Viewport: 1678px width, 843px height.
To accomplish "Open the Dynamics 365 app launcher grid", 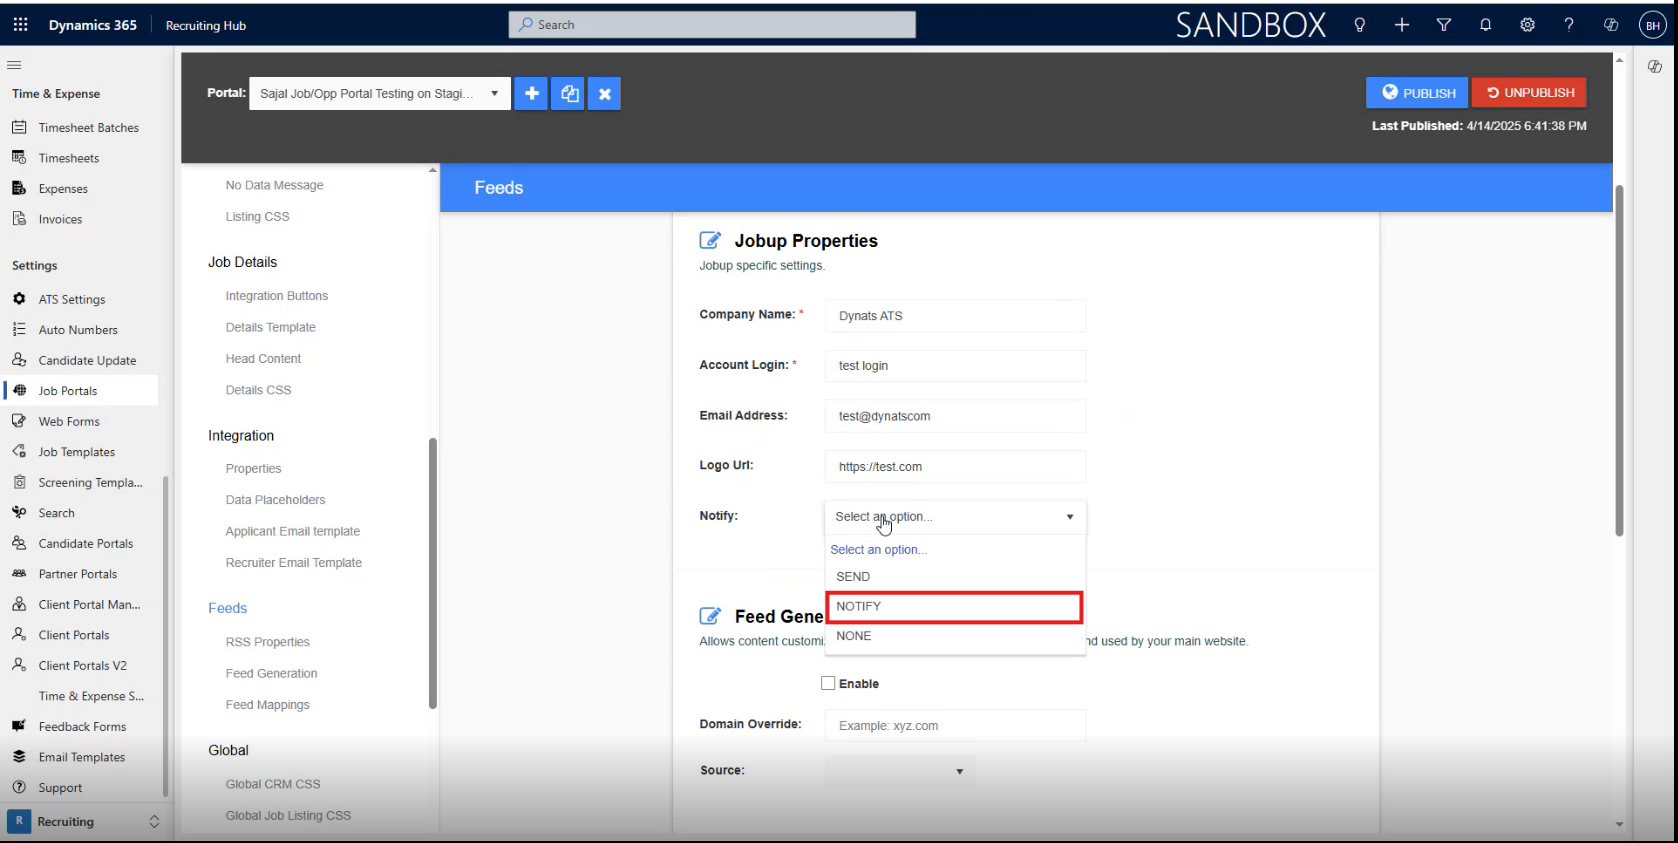I will 20,25.
